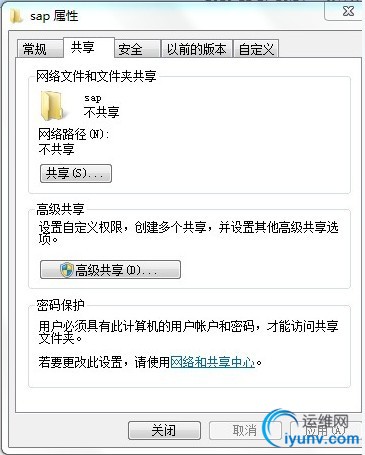Open the 网络和共享中心 link
Viewport: 365px width, 455px height.
tap(213, 362)
